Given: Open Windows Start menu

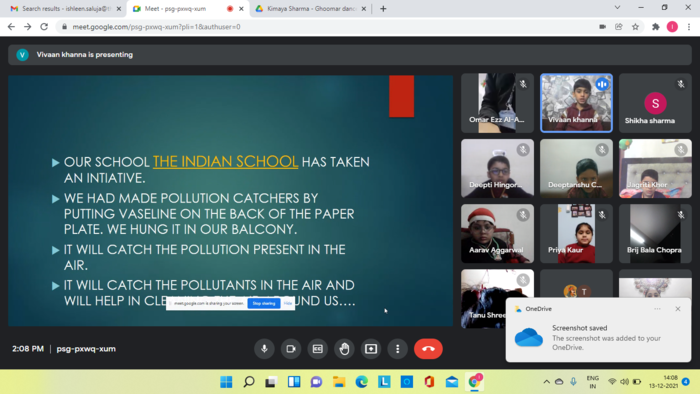Looking at the screenshot, I should click(226, 382).
